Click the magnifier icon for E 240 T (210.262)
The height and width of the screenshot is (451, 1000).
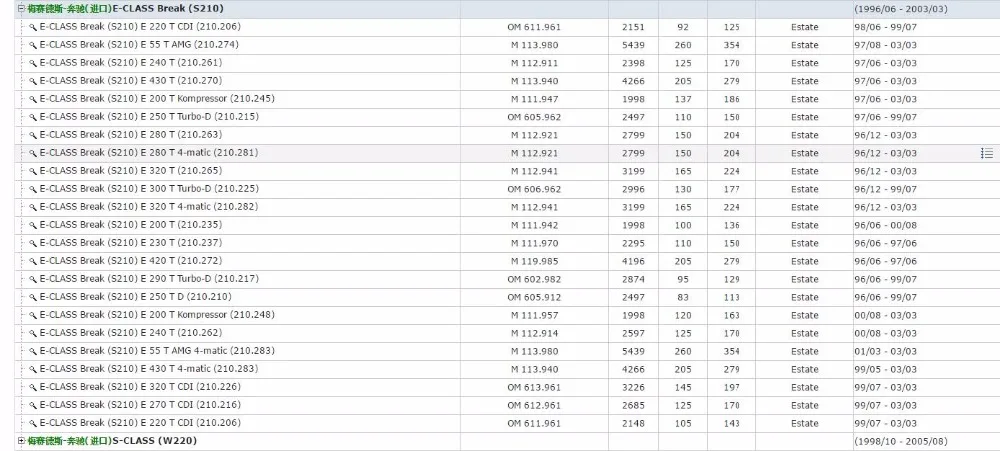[x=33, y=333]
